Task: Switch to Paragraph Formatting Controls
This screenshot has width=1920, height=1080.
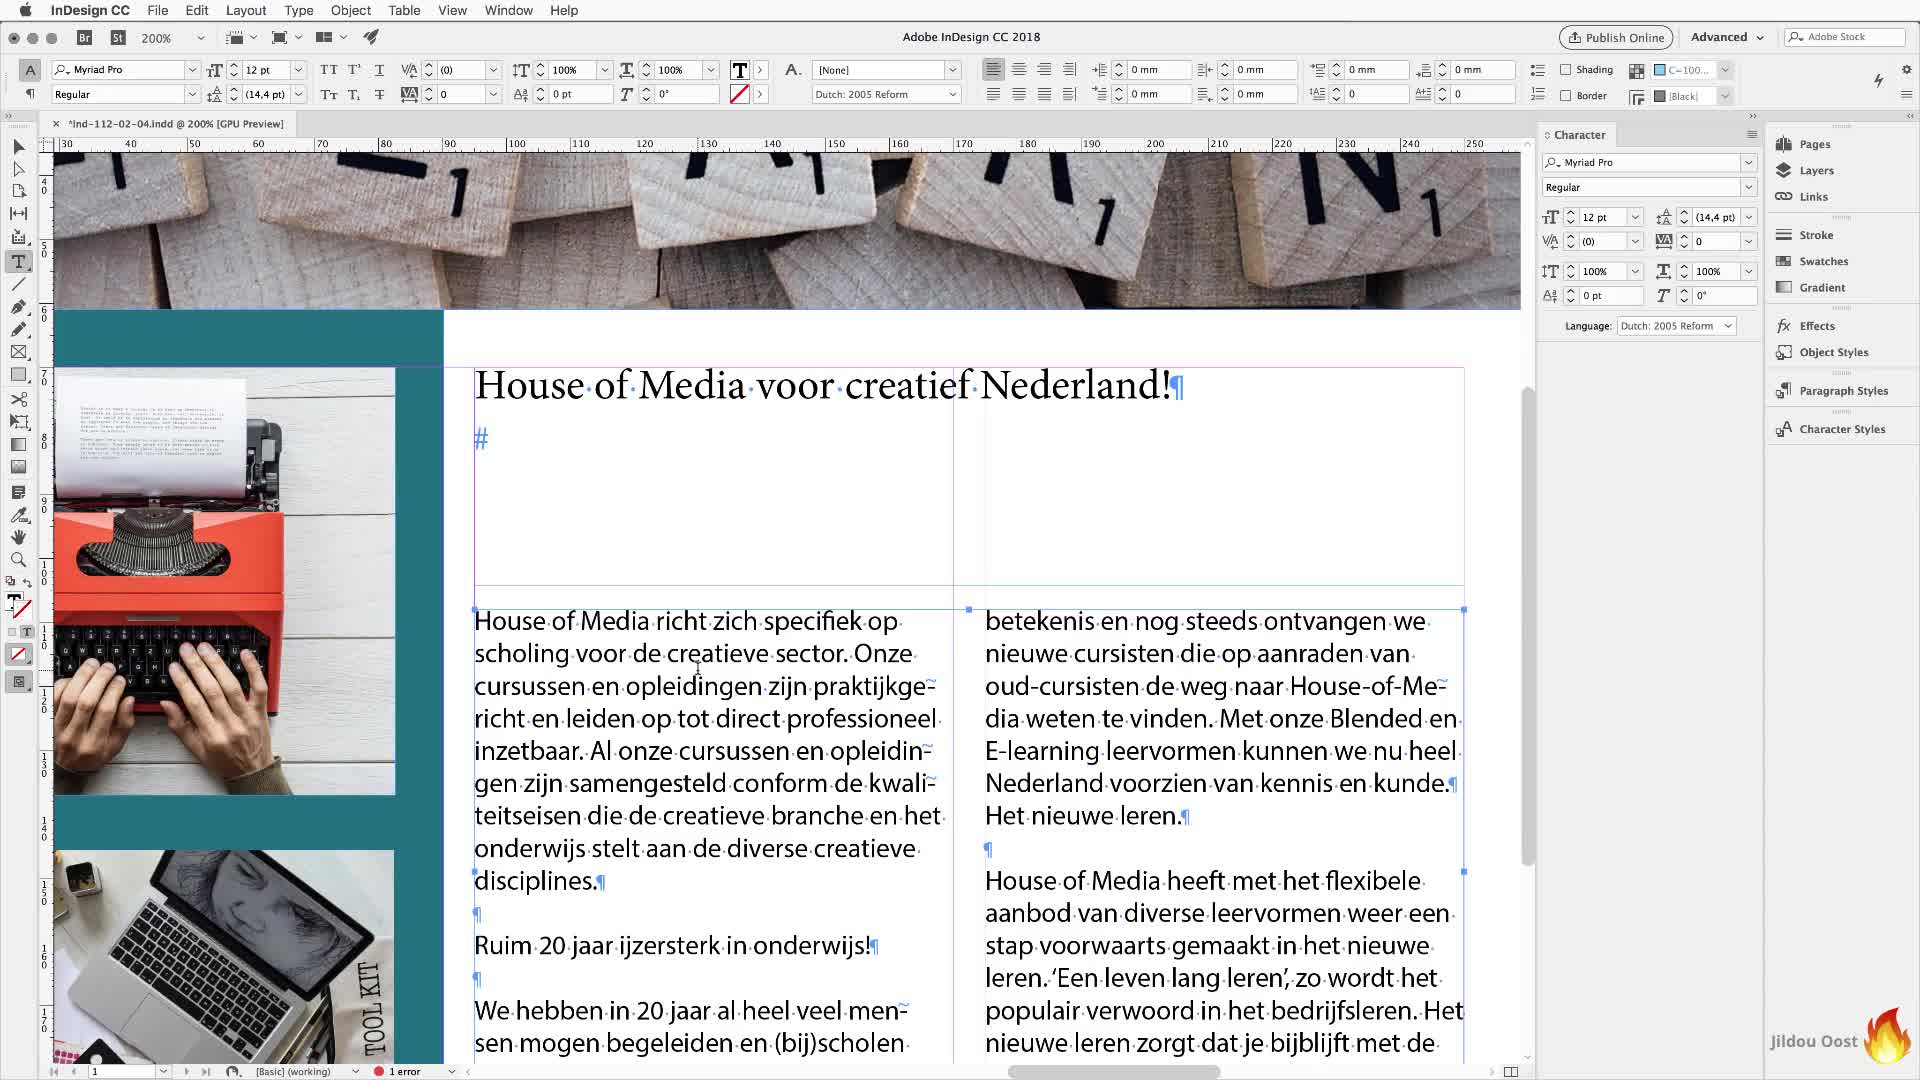Action: point(30,94)
